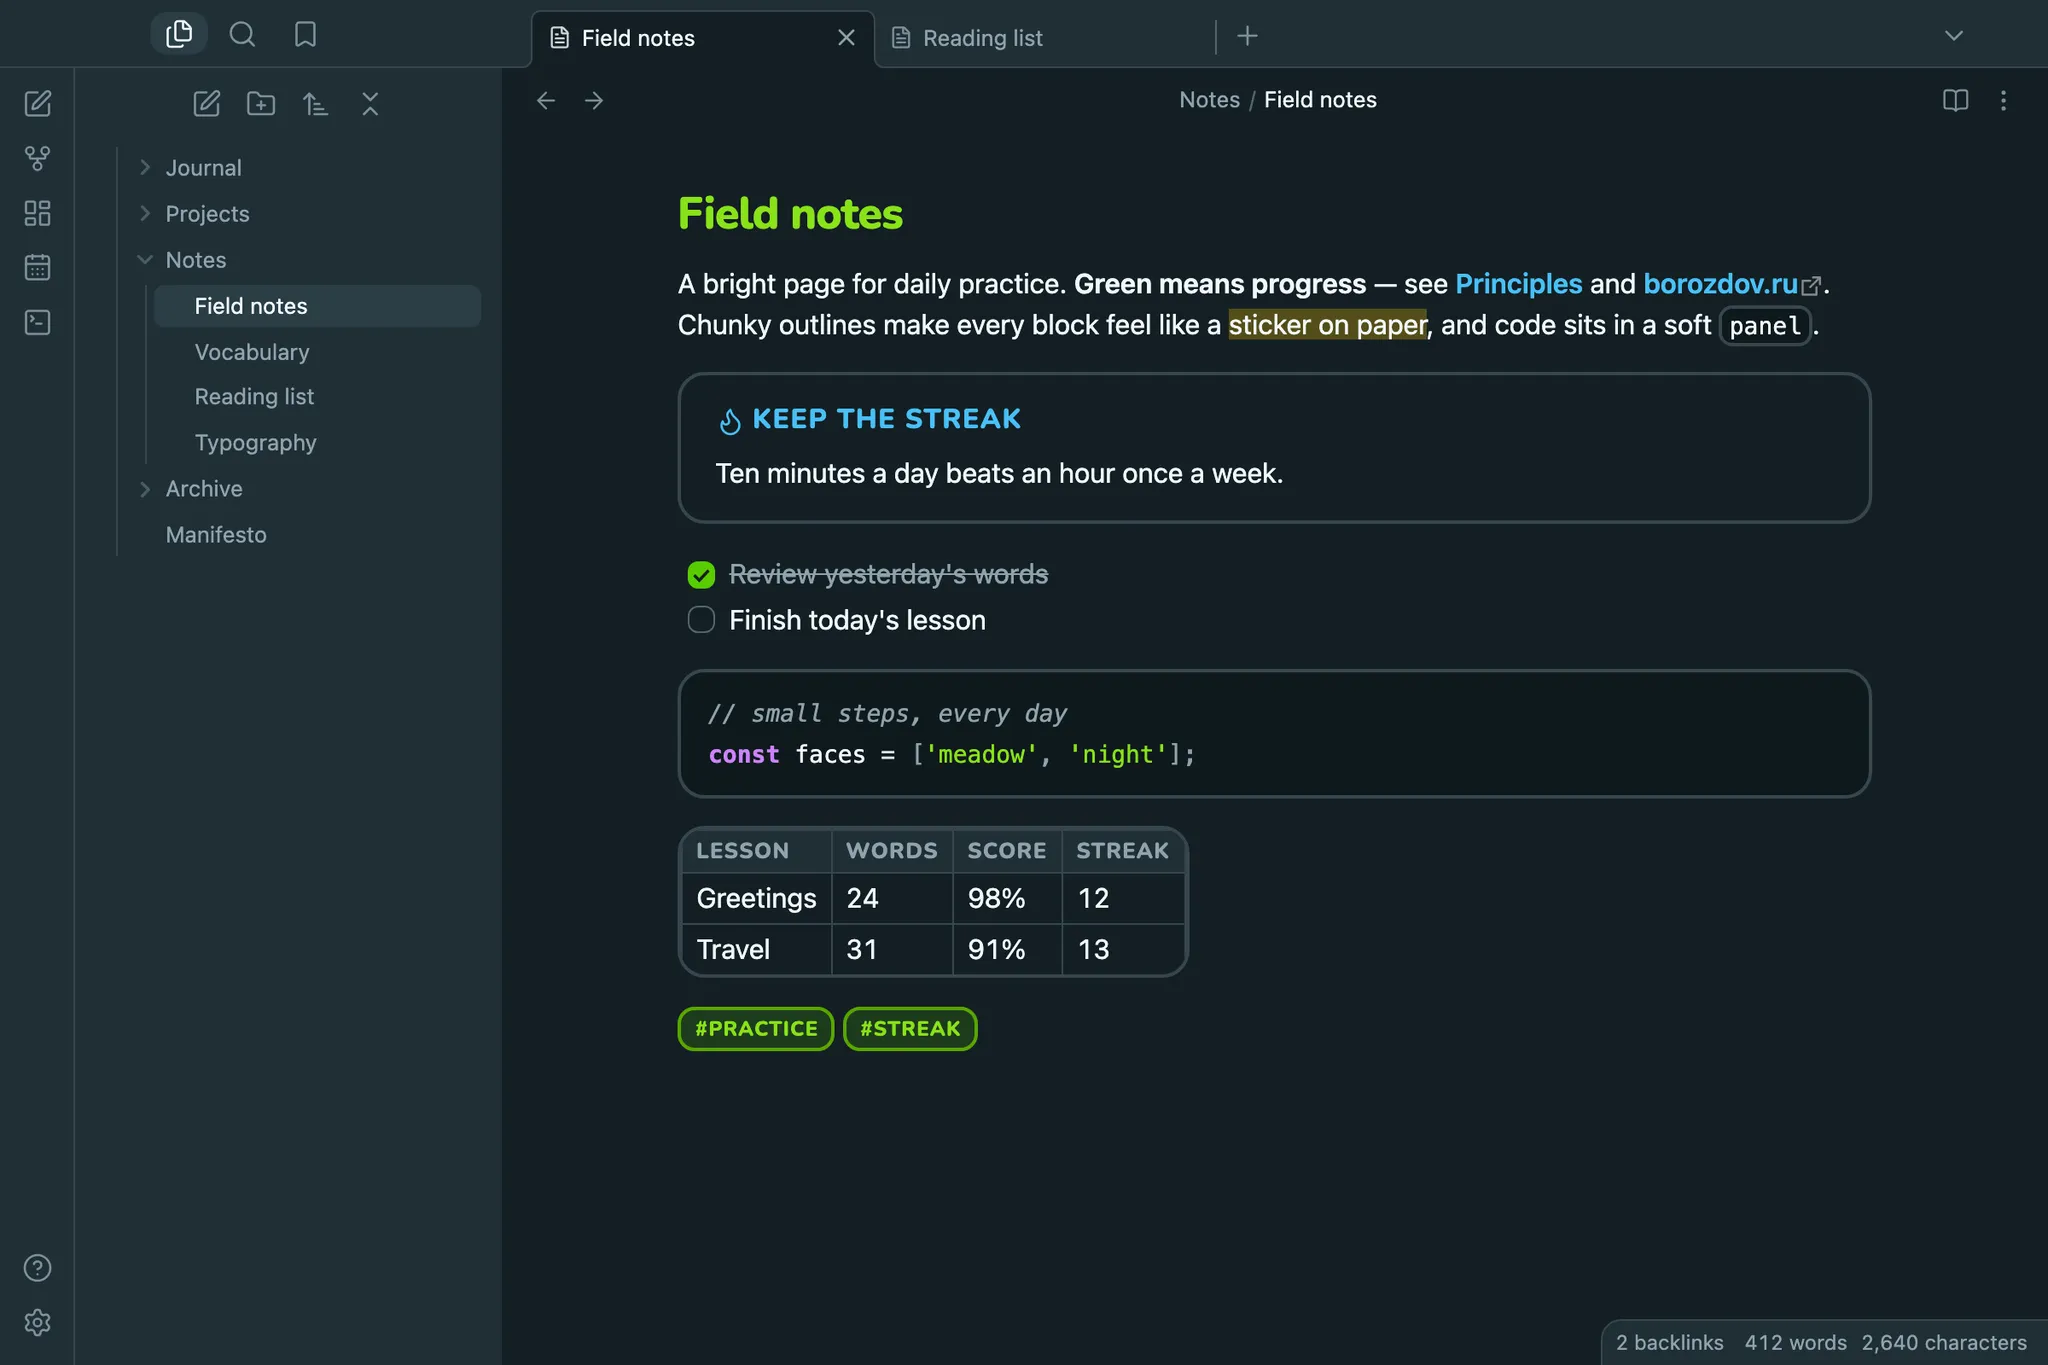The height and width of the screenshot is (1365, 2048).
Task: Click Notes in breadcrumb path
Action: [x=1209, y=100]
